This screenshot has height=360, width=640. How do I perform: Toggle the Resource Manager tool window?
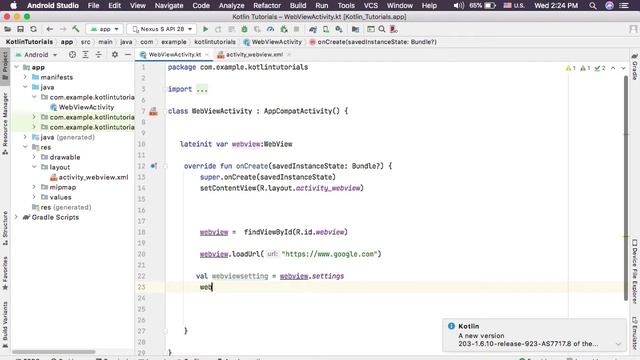5,124
